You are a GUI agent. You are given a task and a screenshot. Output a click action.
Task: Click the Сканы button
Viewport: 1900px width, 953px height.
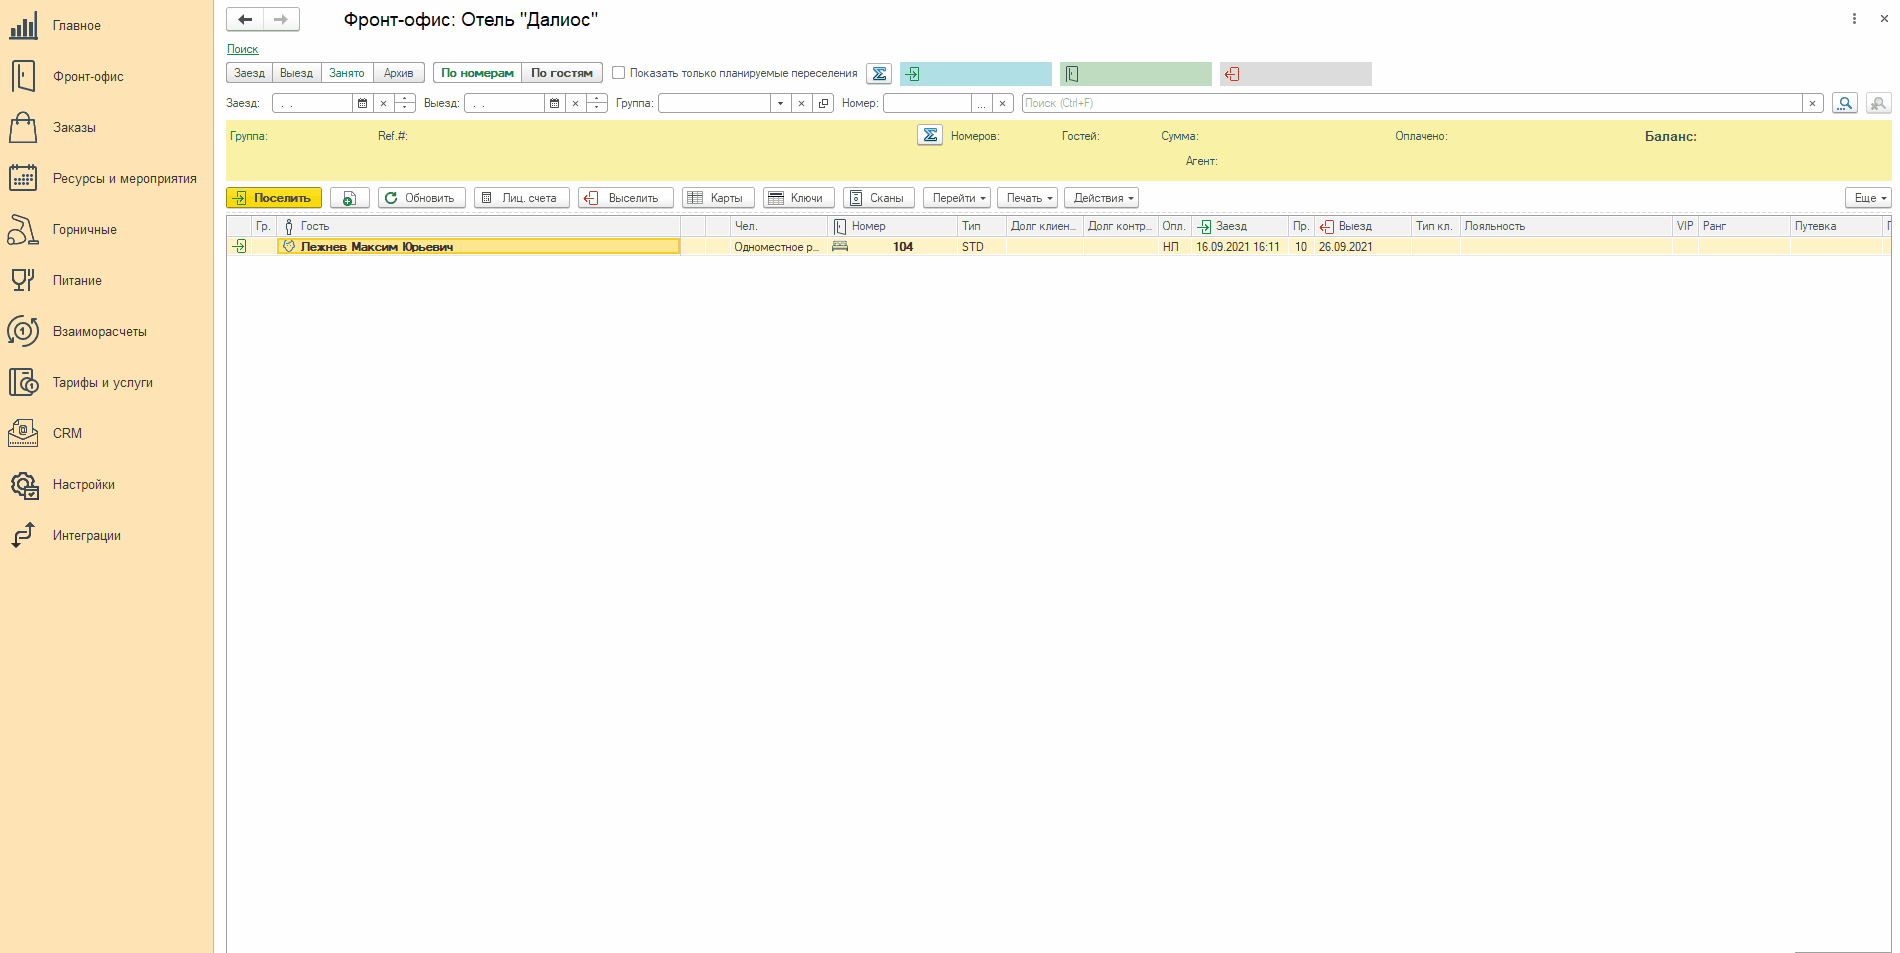pyautogui.click(x=878, y=198)
